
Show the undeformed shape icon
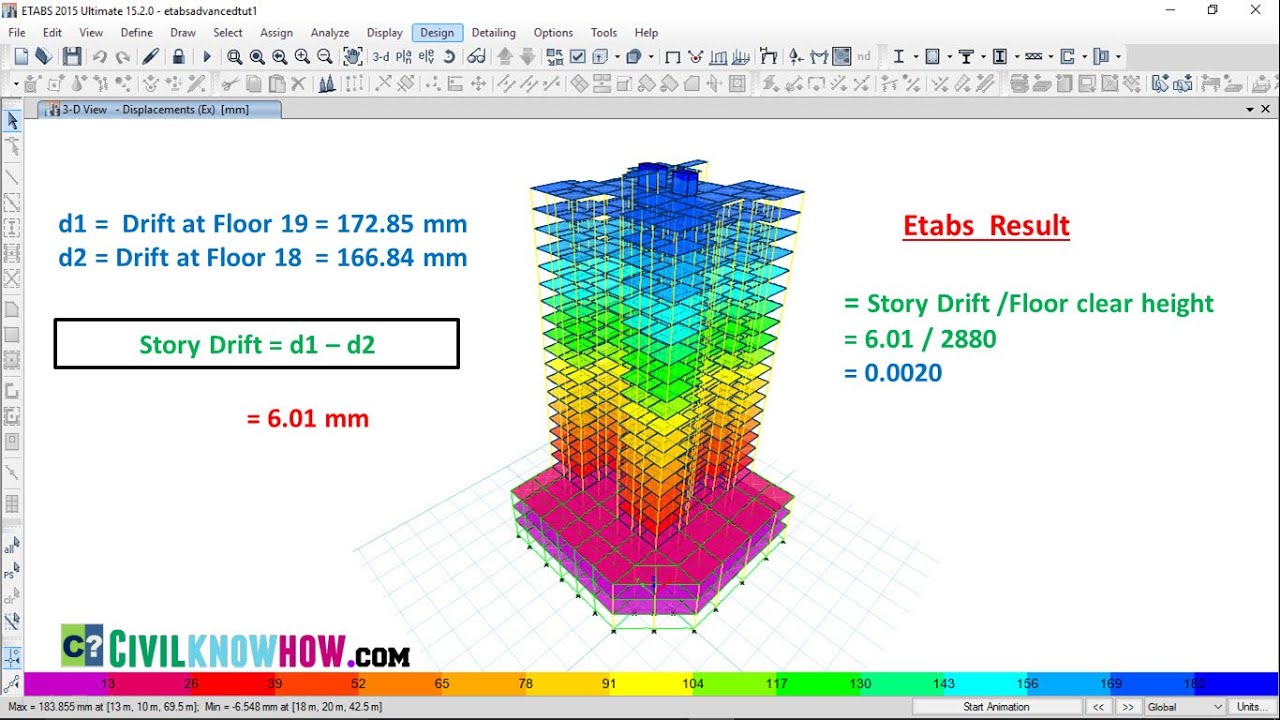[672, 57]
